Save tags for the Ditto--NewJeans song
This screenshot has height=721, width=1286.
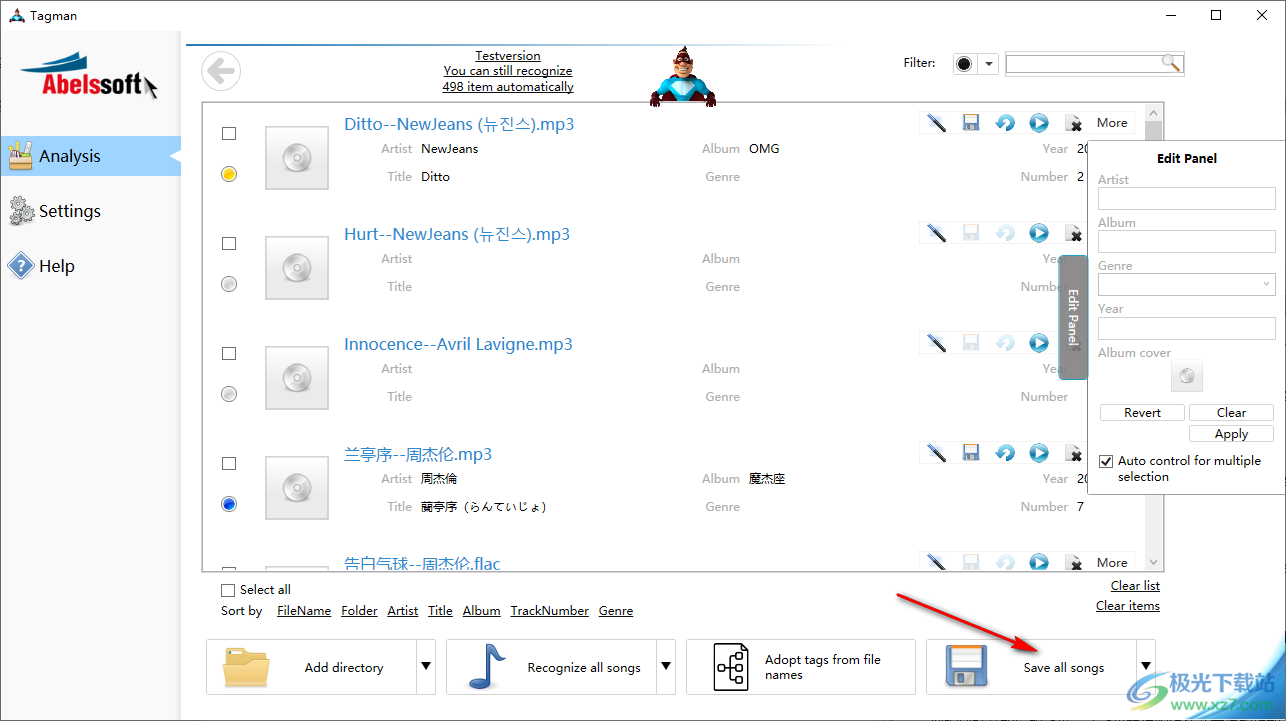tap(970, 123)
